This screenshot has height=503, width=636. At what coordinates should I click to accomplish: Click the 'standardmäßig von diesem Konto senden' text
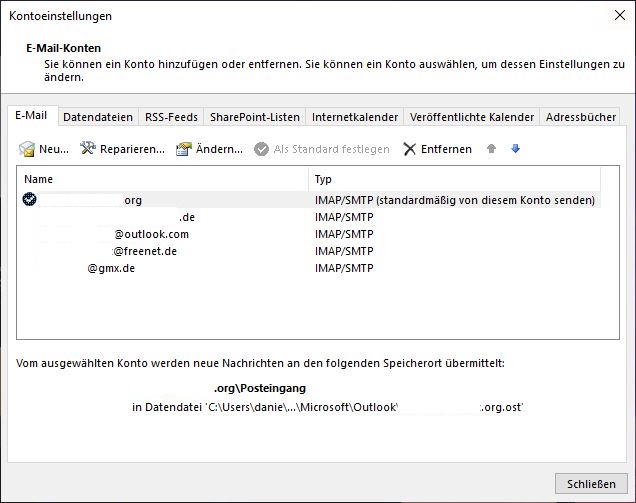click(486, 200)
